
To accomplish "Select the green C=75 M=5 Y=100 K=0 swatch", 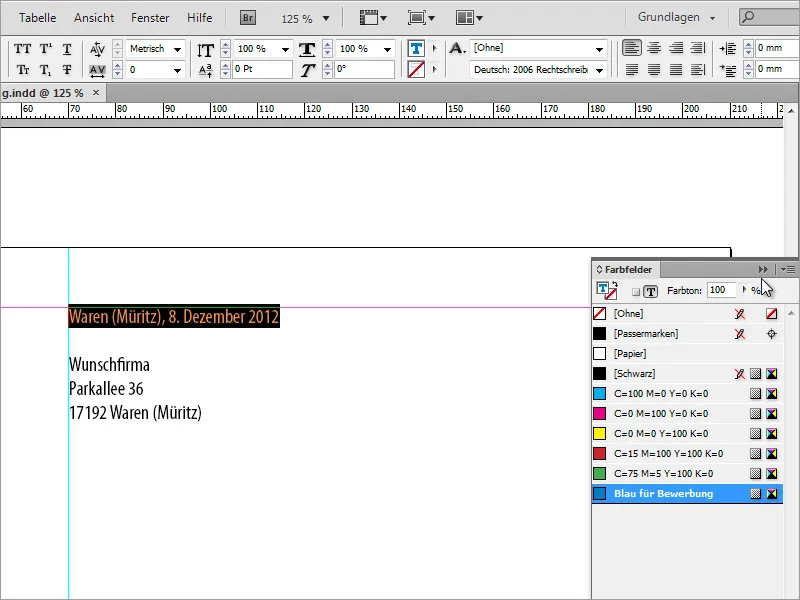I will [x=687, y=473].
